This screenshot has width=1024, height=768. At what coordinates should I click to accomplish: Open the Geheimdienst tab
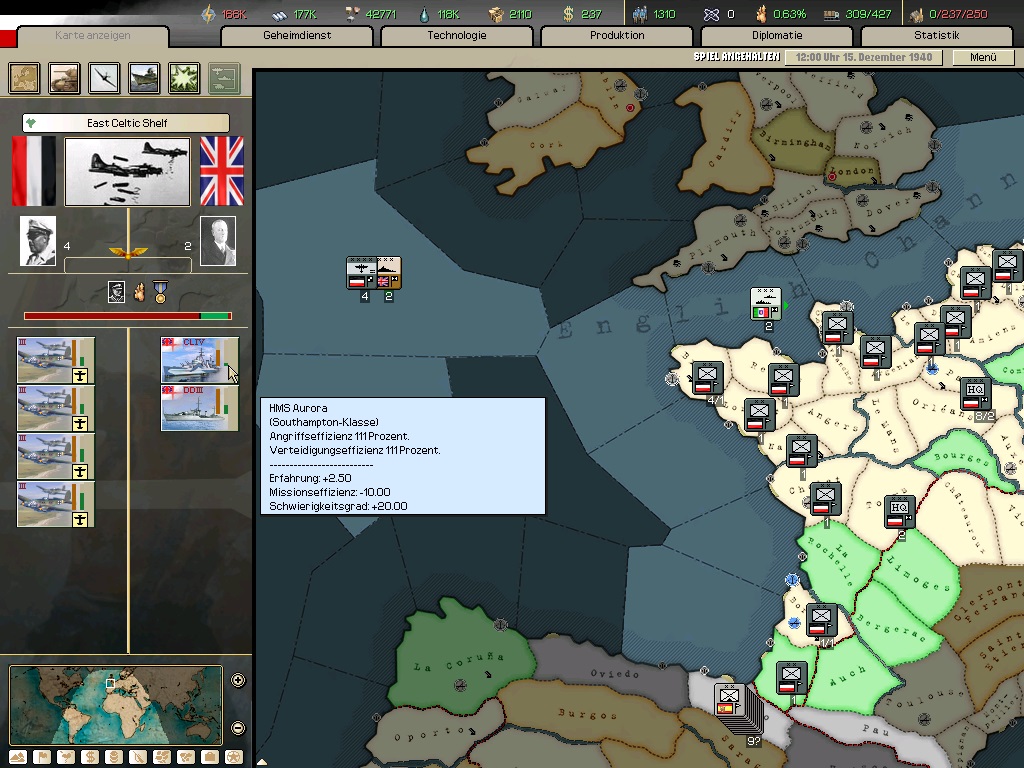point(297,36)
